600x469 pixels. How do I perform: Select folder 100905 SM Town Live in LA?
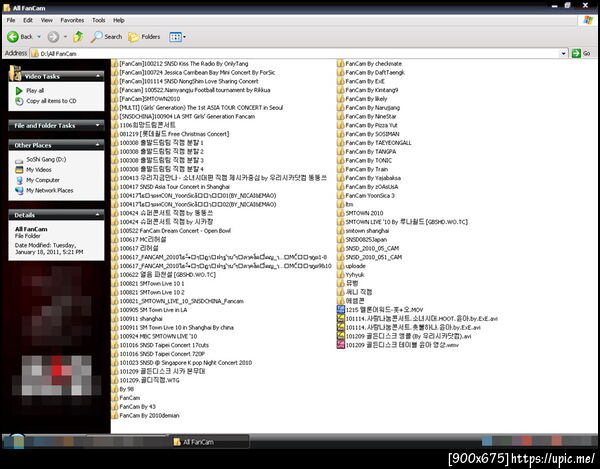149,310
